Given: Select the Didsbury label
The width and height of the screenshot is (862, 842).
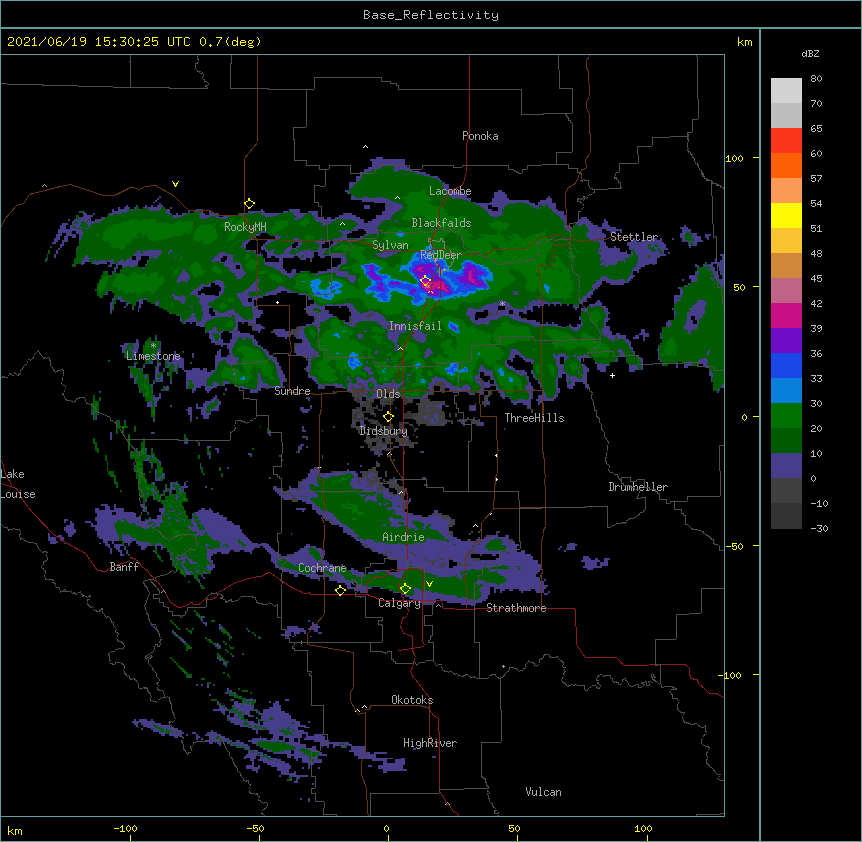Looking at the screenshot, I should [x=383, y=431].
